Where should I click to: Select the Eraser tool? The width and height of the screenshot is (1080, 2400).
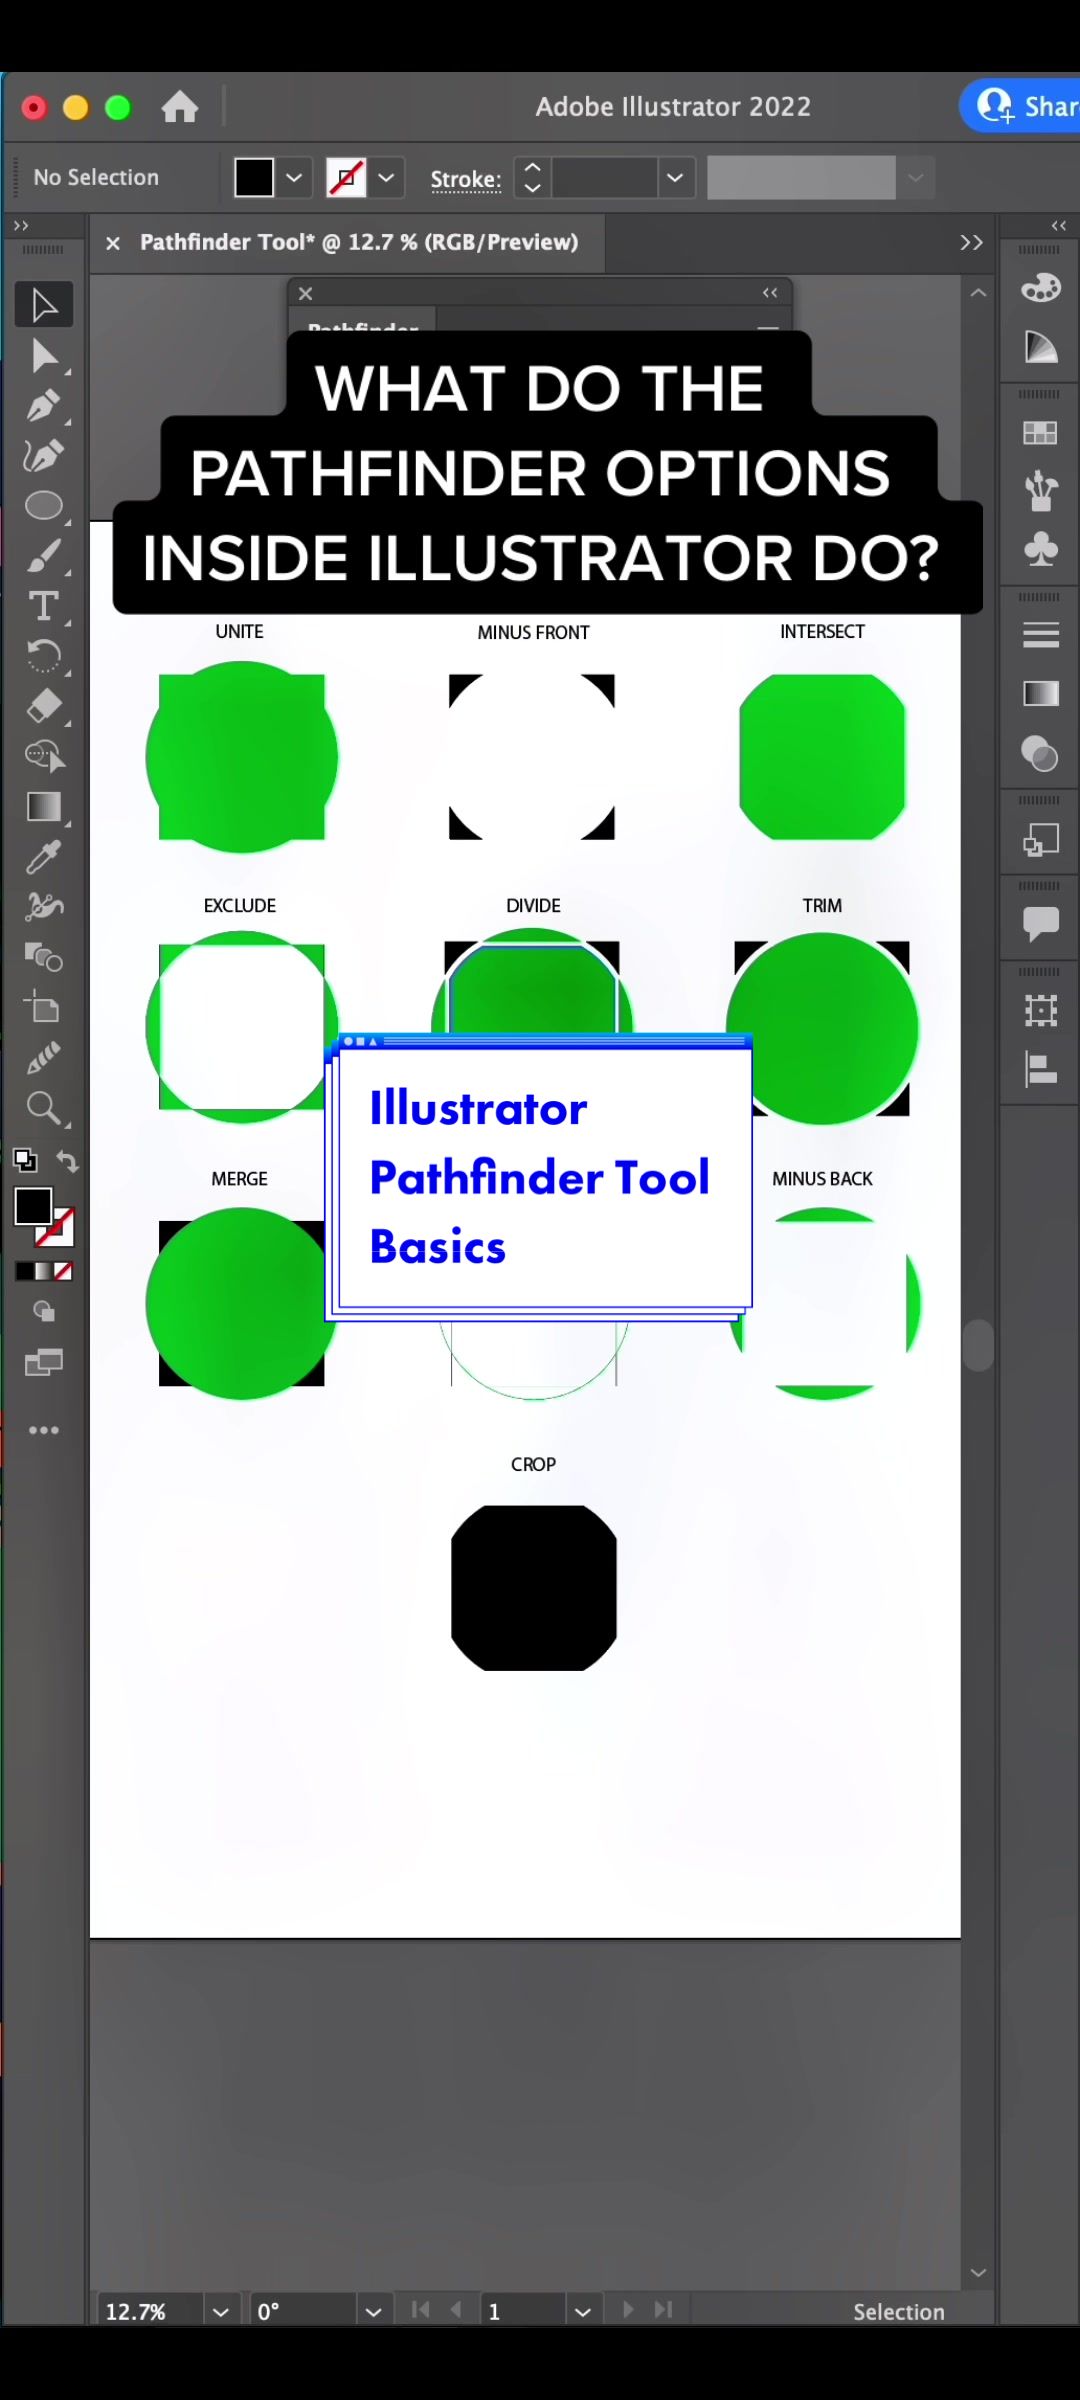(44, 706)
